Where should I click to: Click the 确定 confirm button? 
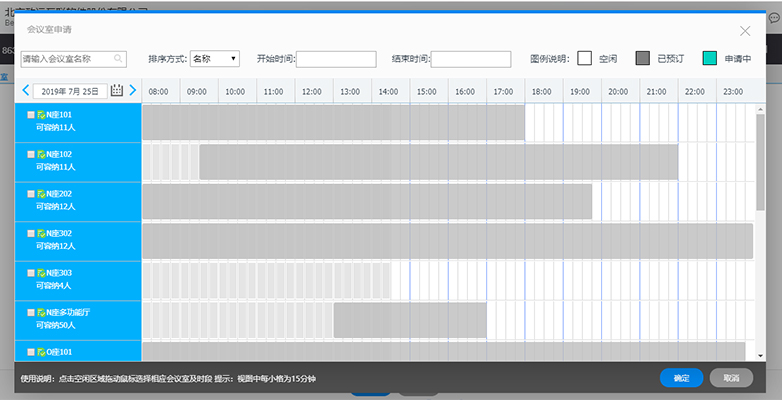[681, 378]
